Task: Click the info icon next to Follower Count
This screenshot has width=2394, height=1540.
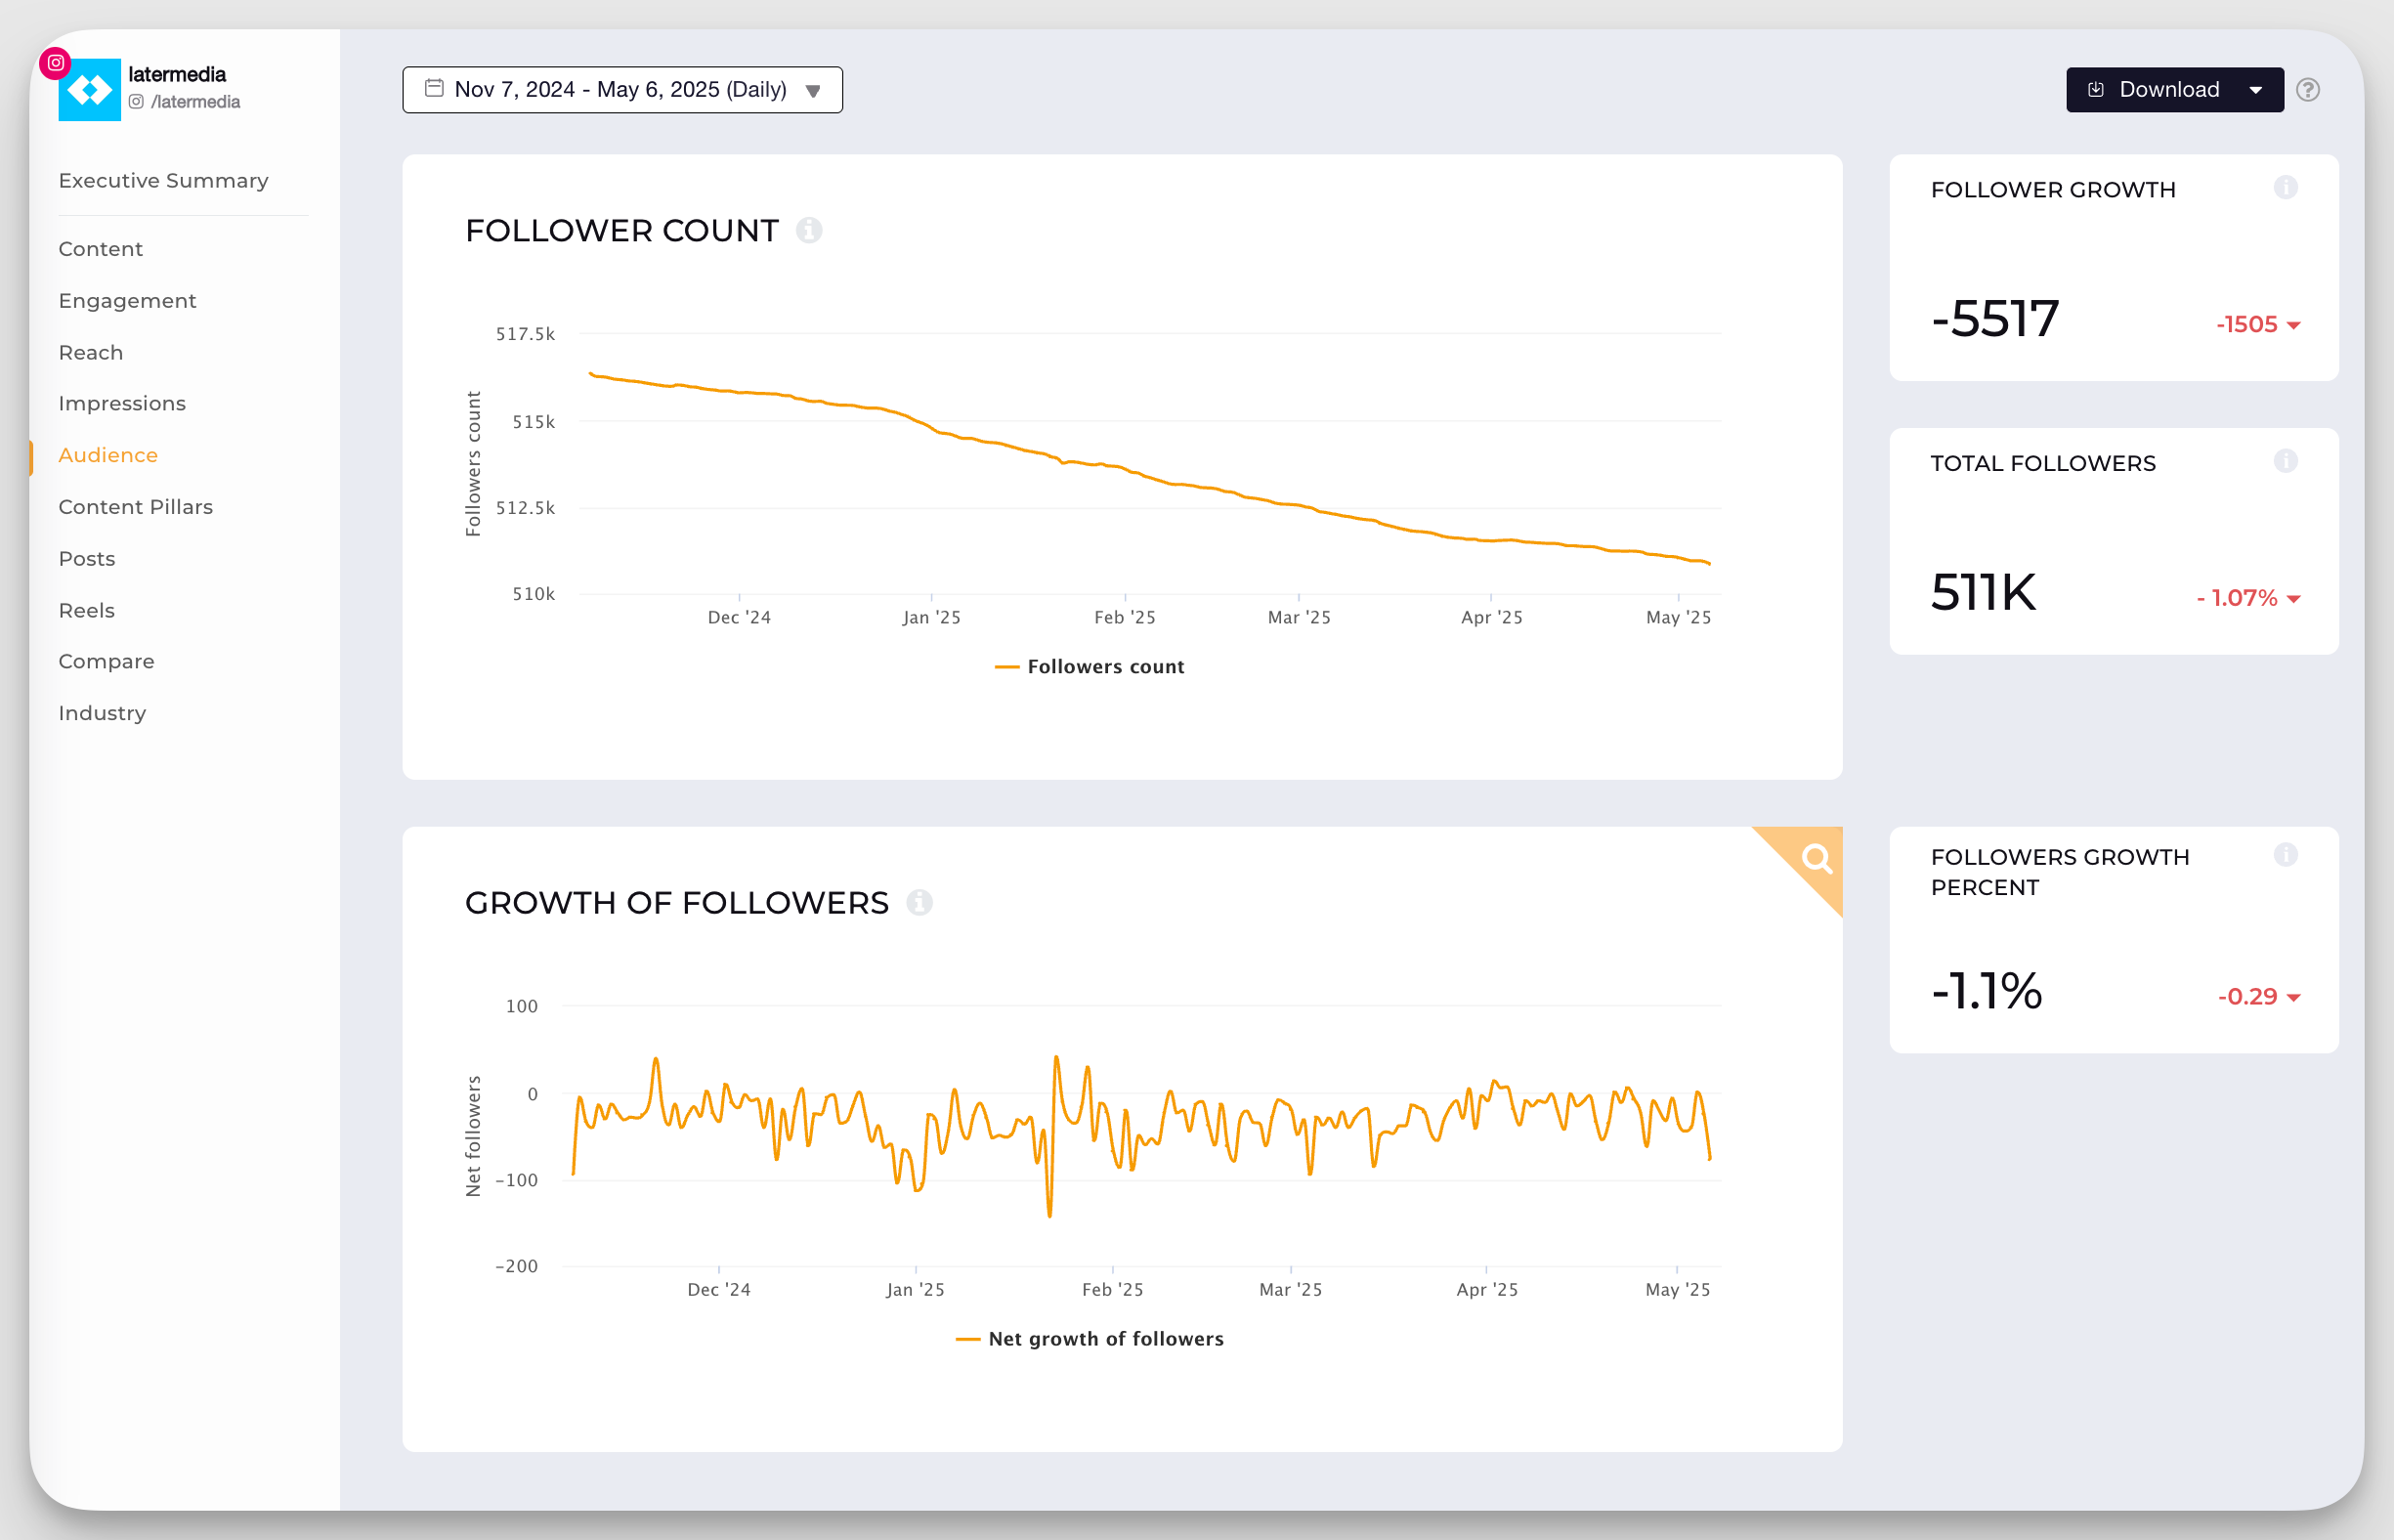Action: tap(810, 230)
